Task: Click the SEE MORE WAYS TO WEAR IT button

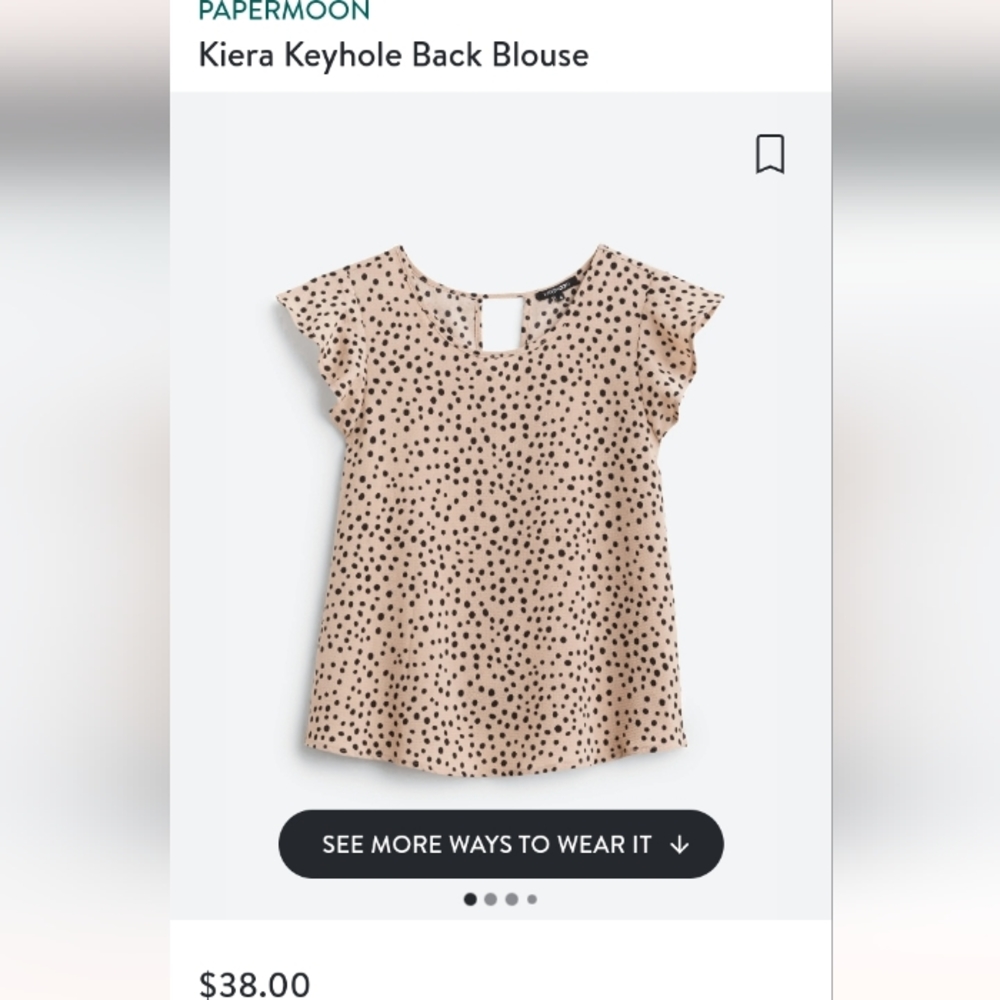Action: pos(500,845)
